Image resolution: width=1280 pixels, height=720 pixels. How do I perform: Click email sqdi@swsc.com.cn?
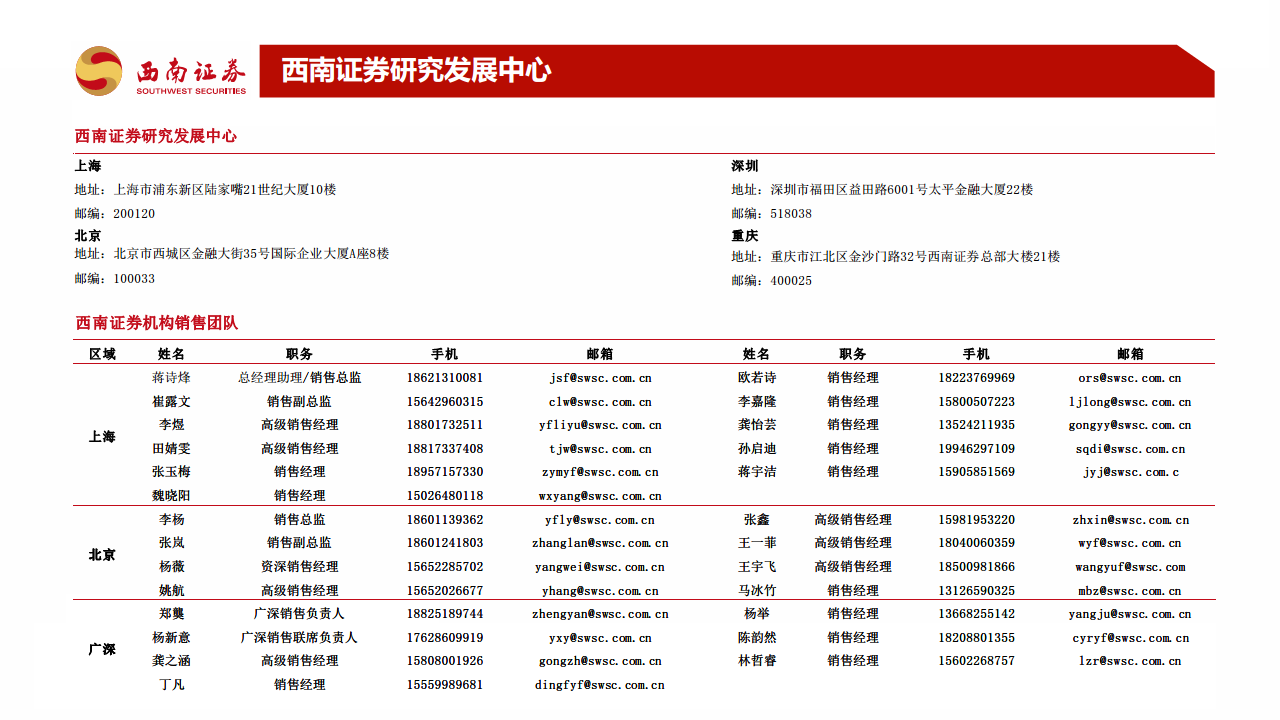pos(1130,449)
